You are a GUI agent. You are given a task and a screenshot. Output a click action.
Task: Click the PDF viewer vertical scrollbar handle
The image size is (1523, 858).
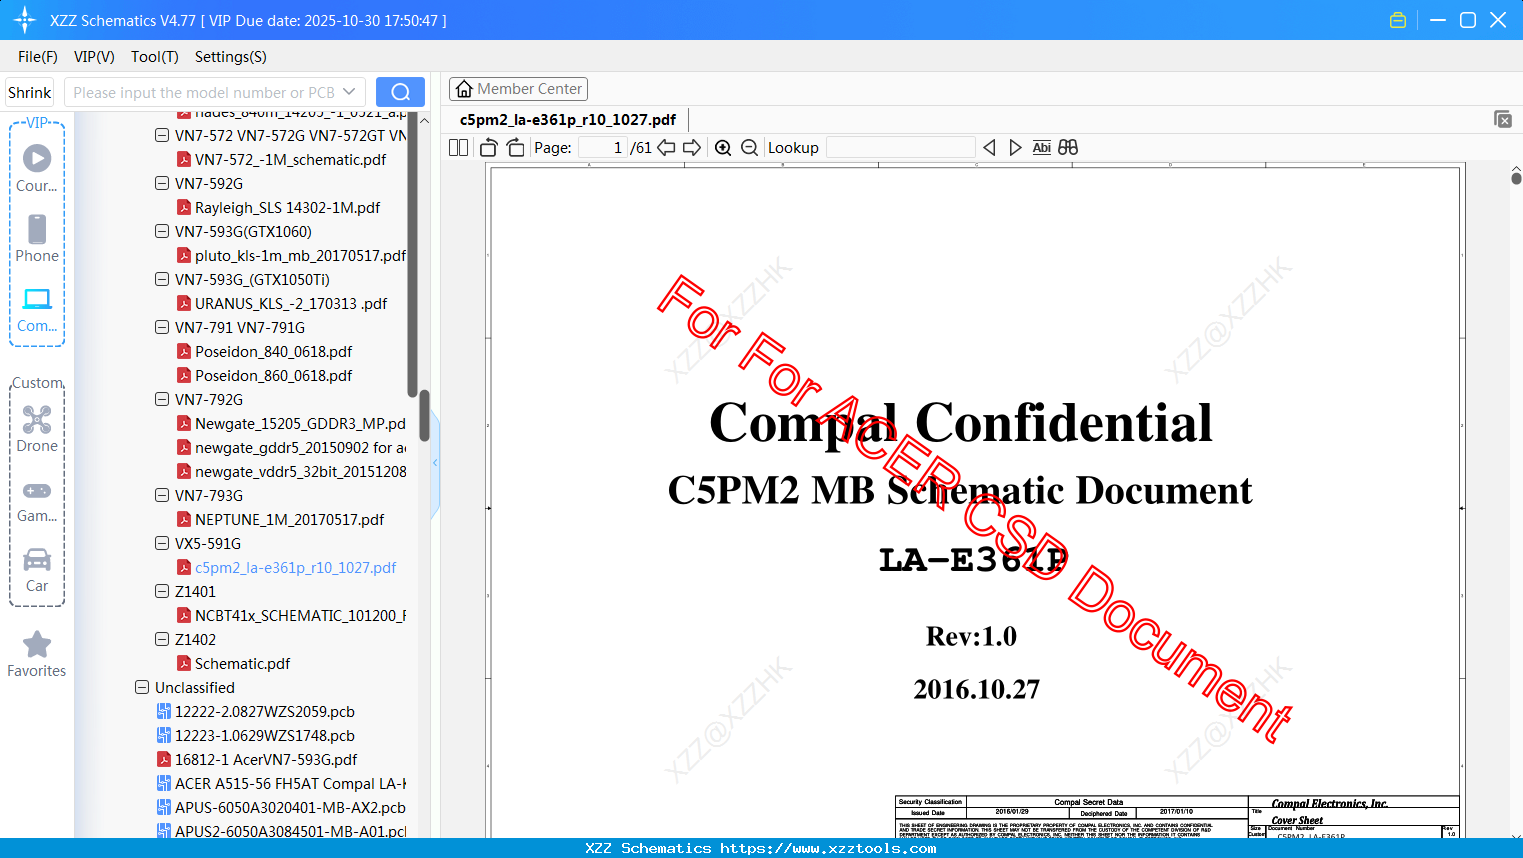(x=1516, y=178)
